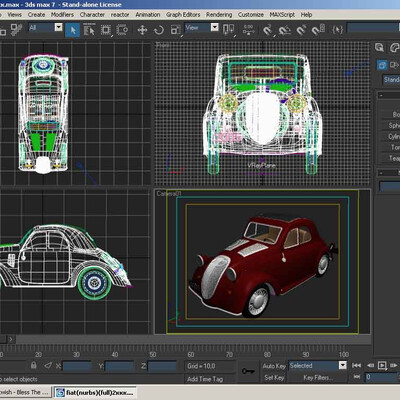This screenshot has height=400, width=400.
Task: Open the Rendering menu
Action: point(219,15)
